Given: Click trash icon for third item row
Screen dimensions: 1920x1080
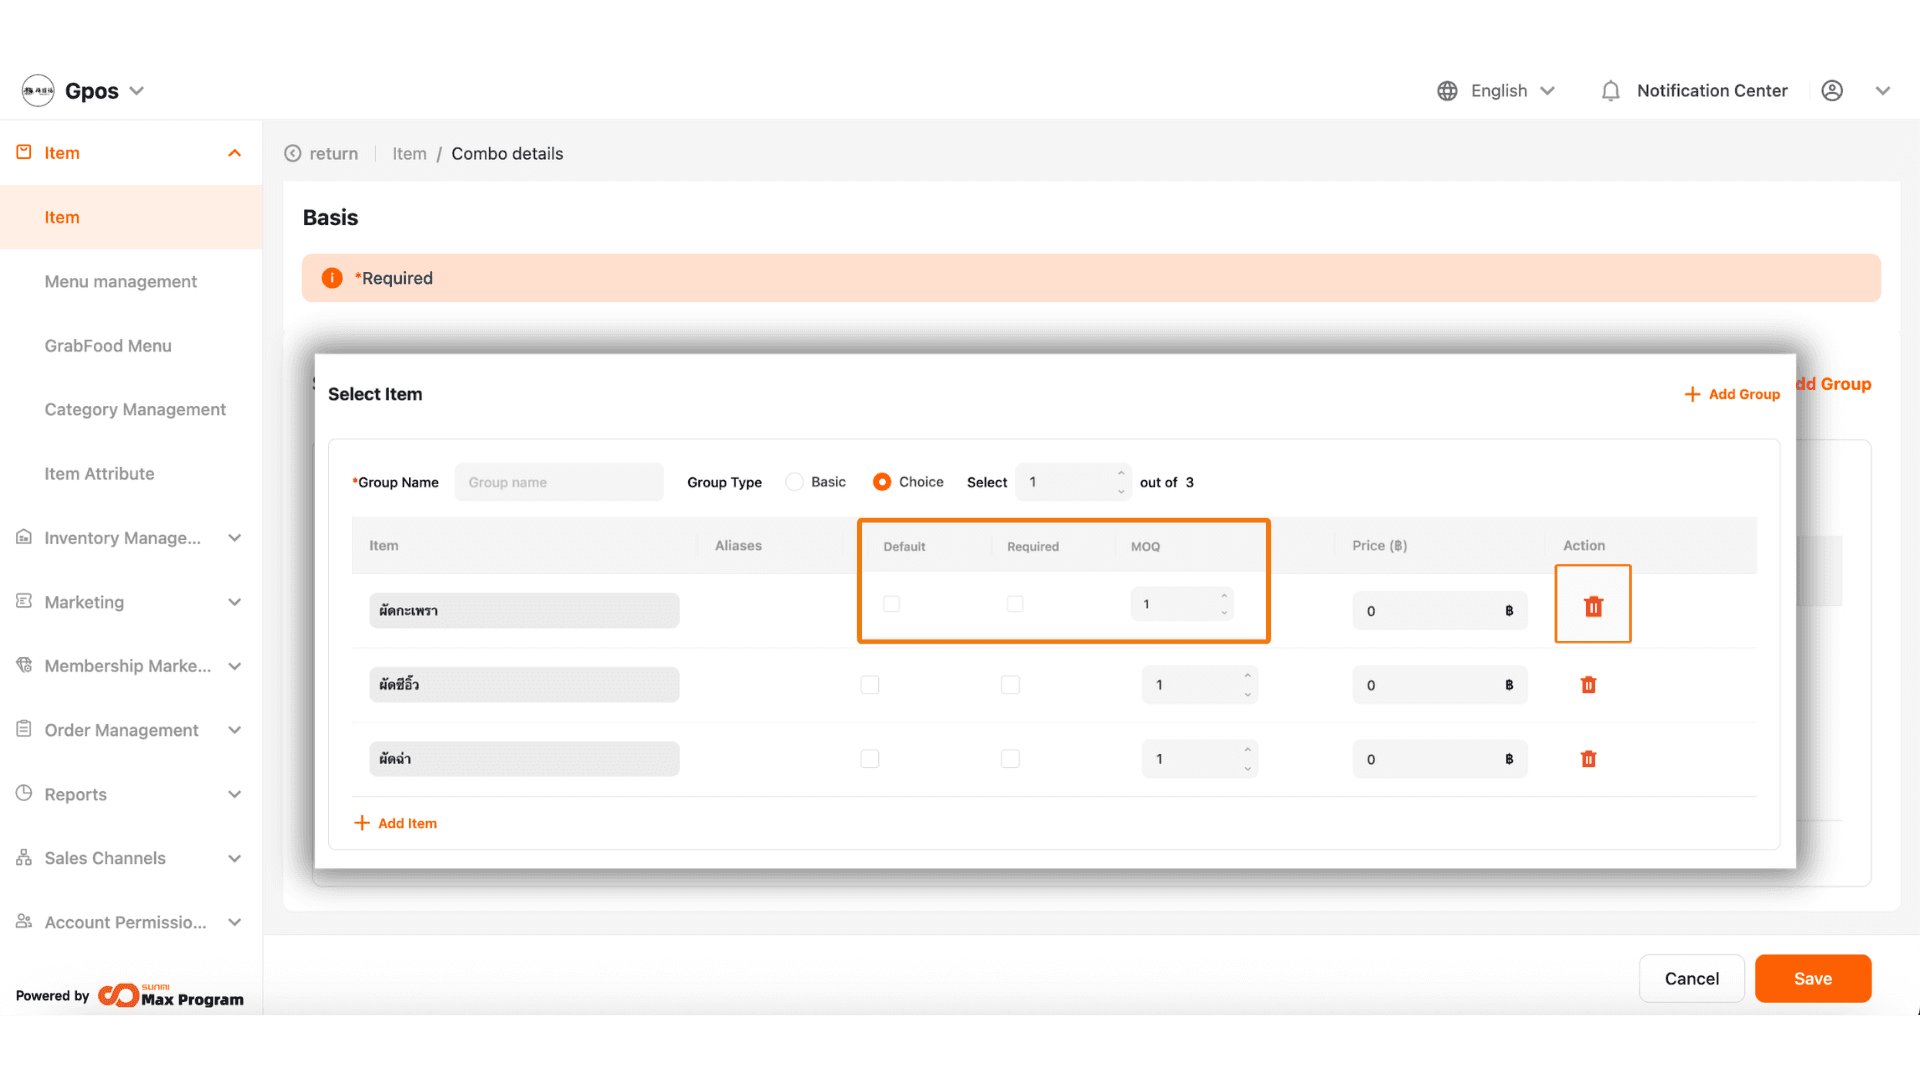Looking at the screenshot, I should coord(1588,759).
